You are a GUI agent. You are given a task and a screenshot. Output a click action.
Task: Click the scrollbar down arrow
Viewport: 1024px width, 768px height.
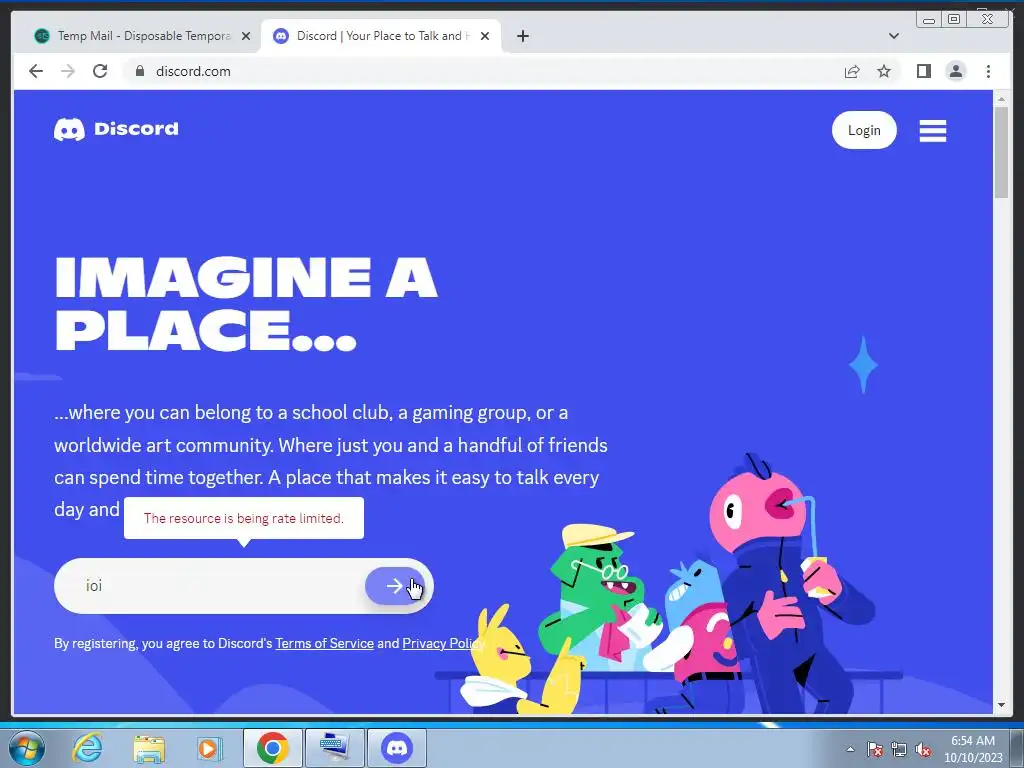tap(1001, 705)
